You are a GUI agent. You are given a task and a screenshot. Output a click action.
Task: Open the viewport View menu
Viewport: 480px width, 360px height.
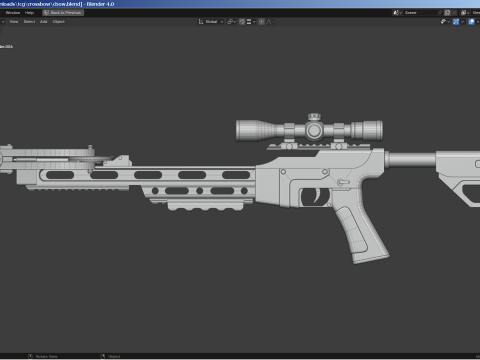point(14,22)
